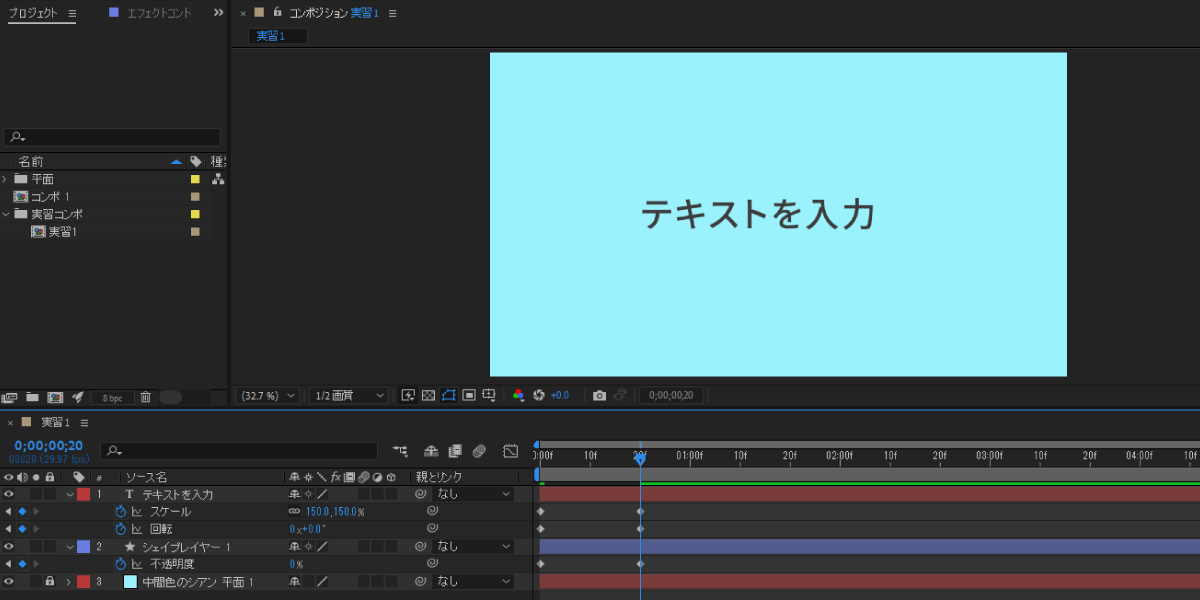
Task: Hide シェイプレイヤー 1 layer with eye
Action: pos(9,546)
